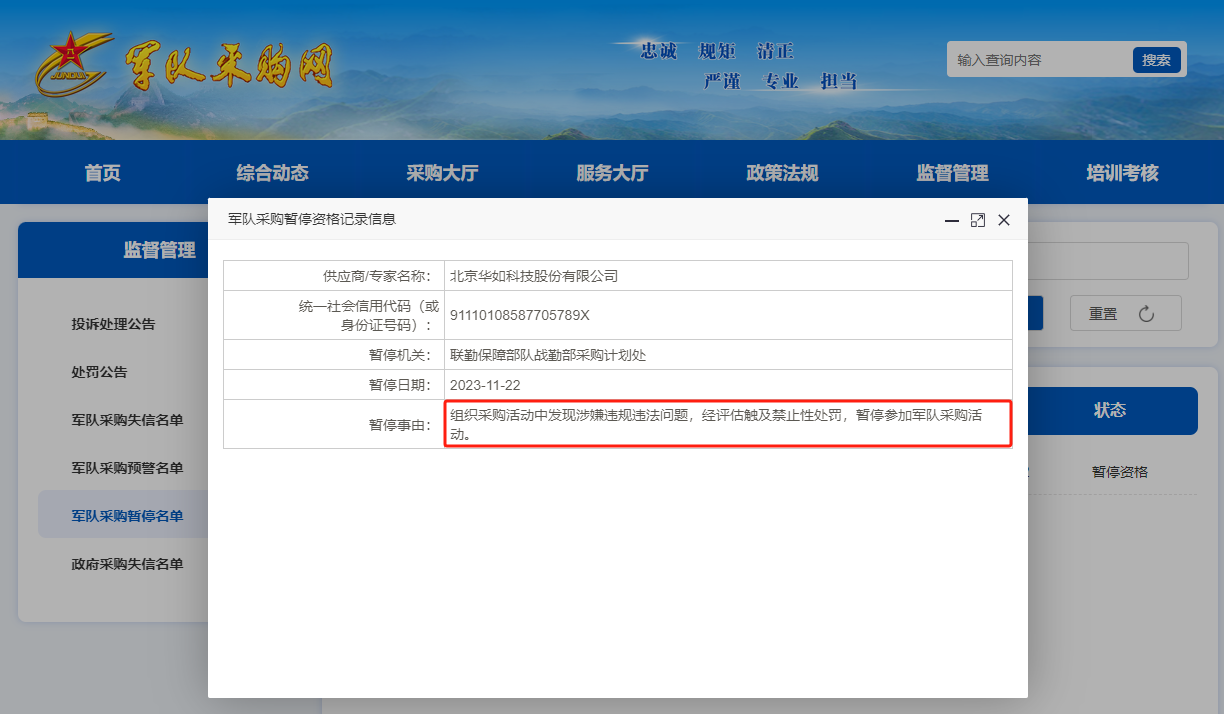
Task: Select 军队采购预警名单 in sidebar
Action: 127,468
